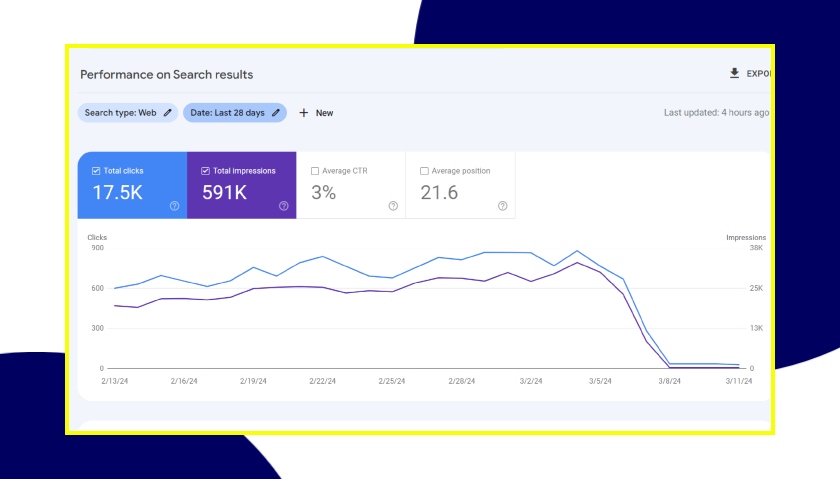Screen dimensions: 840x479
Task: Open the 'Date: Last 28 days' filter
Action: pyautogui.click(x=227, y=113)
